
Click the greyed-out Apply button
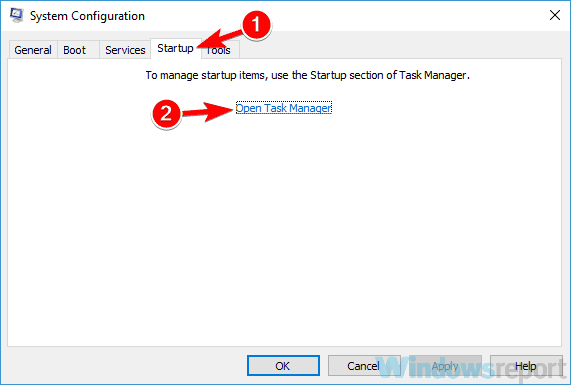[445, 366]
